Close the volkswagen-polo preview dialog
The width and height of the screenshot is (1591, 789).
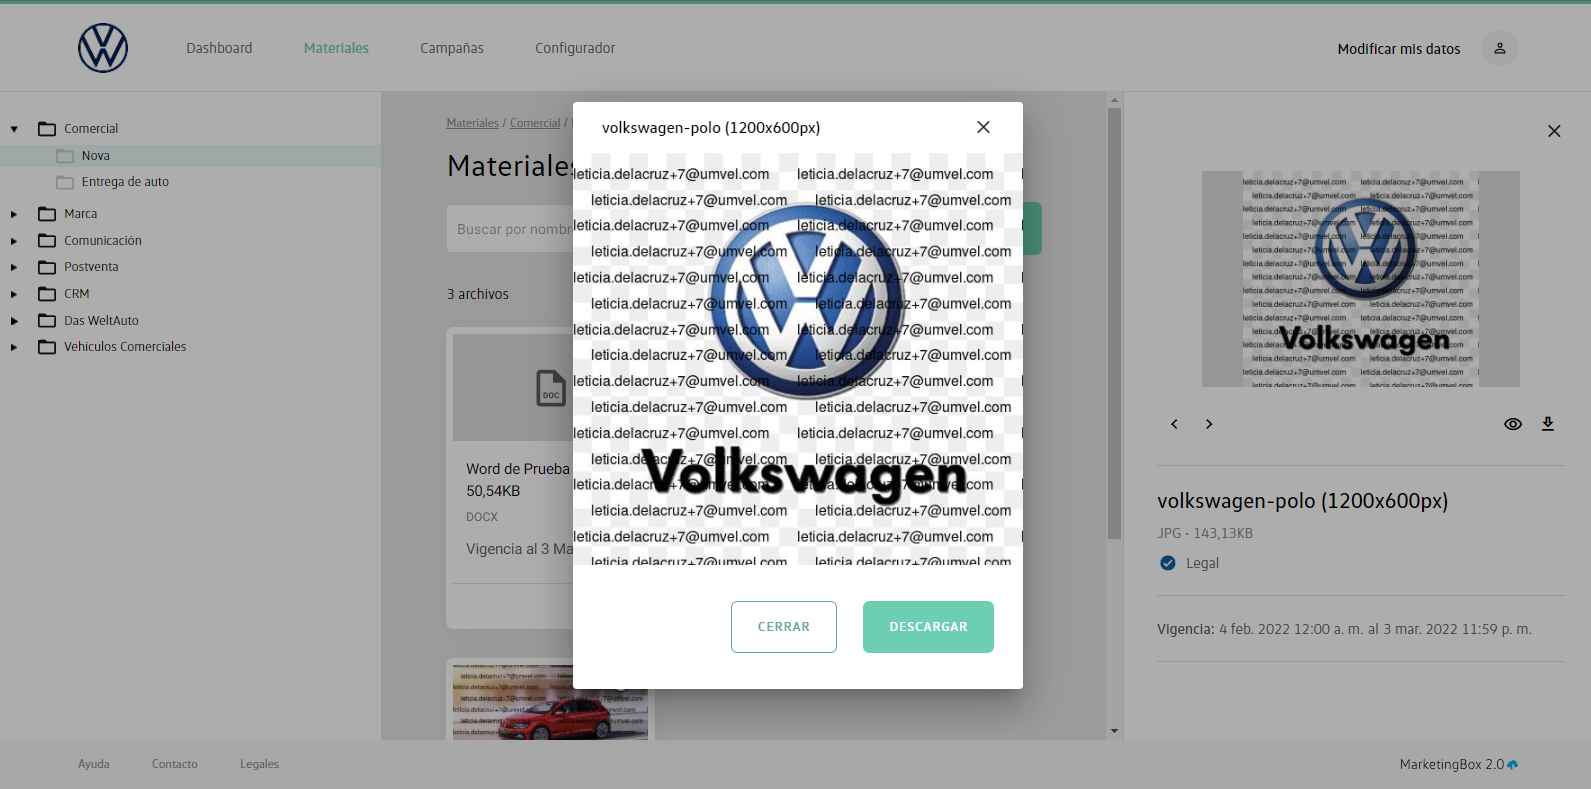pyautogui.click(x=983, y=127)
